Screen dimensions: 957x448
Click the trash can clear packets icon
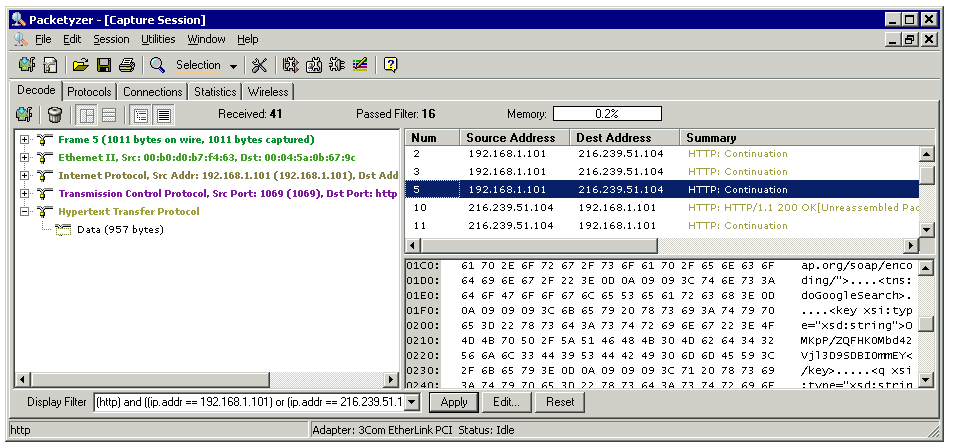[x=54, y=114]
